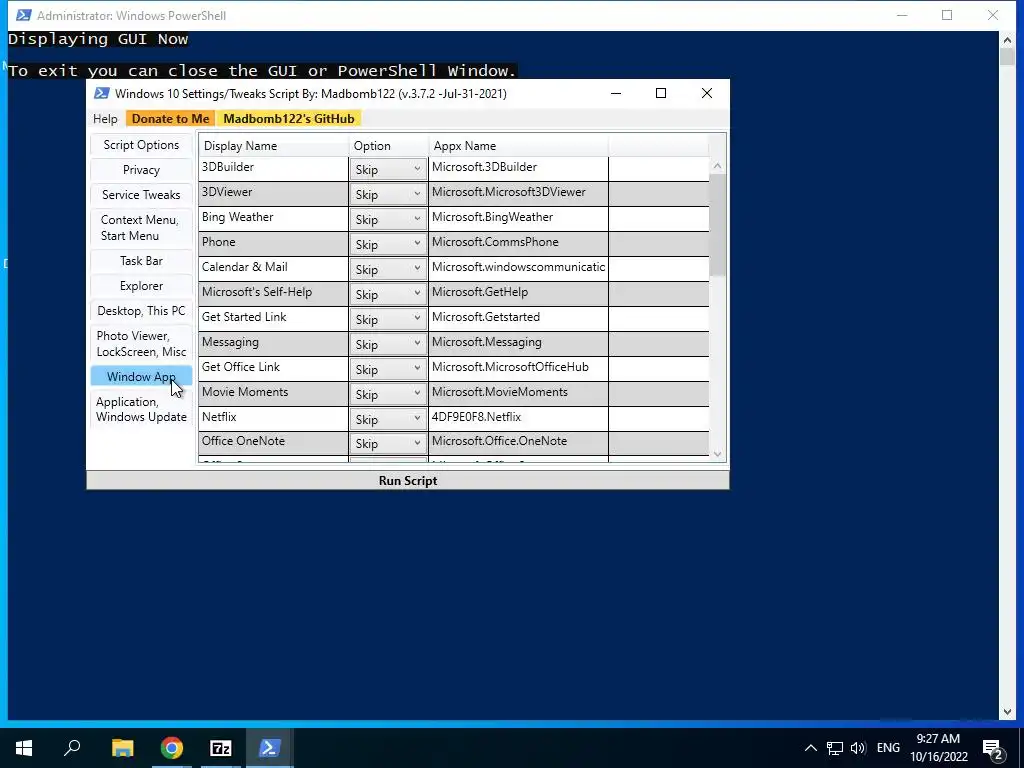1024x768 pixels.
Task: Click the taskbar clock and date
Action: click(x=938, y=748)
